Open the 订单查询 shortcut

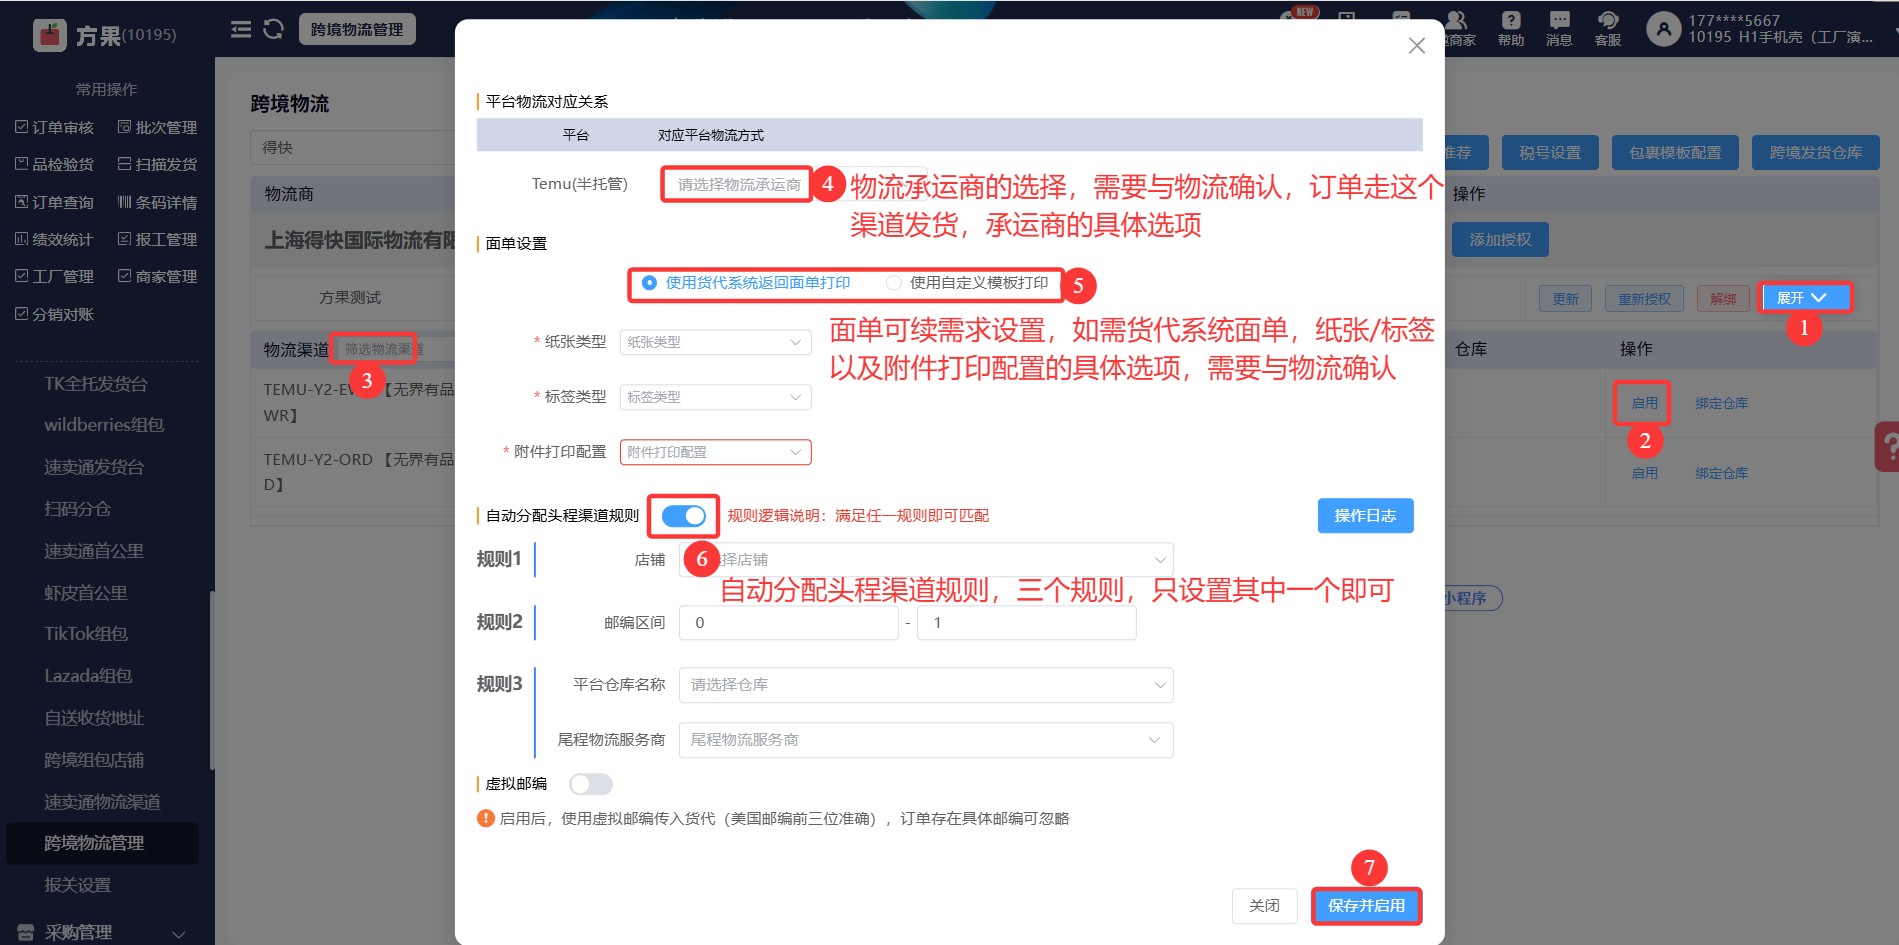(x=55, y=202)
